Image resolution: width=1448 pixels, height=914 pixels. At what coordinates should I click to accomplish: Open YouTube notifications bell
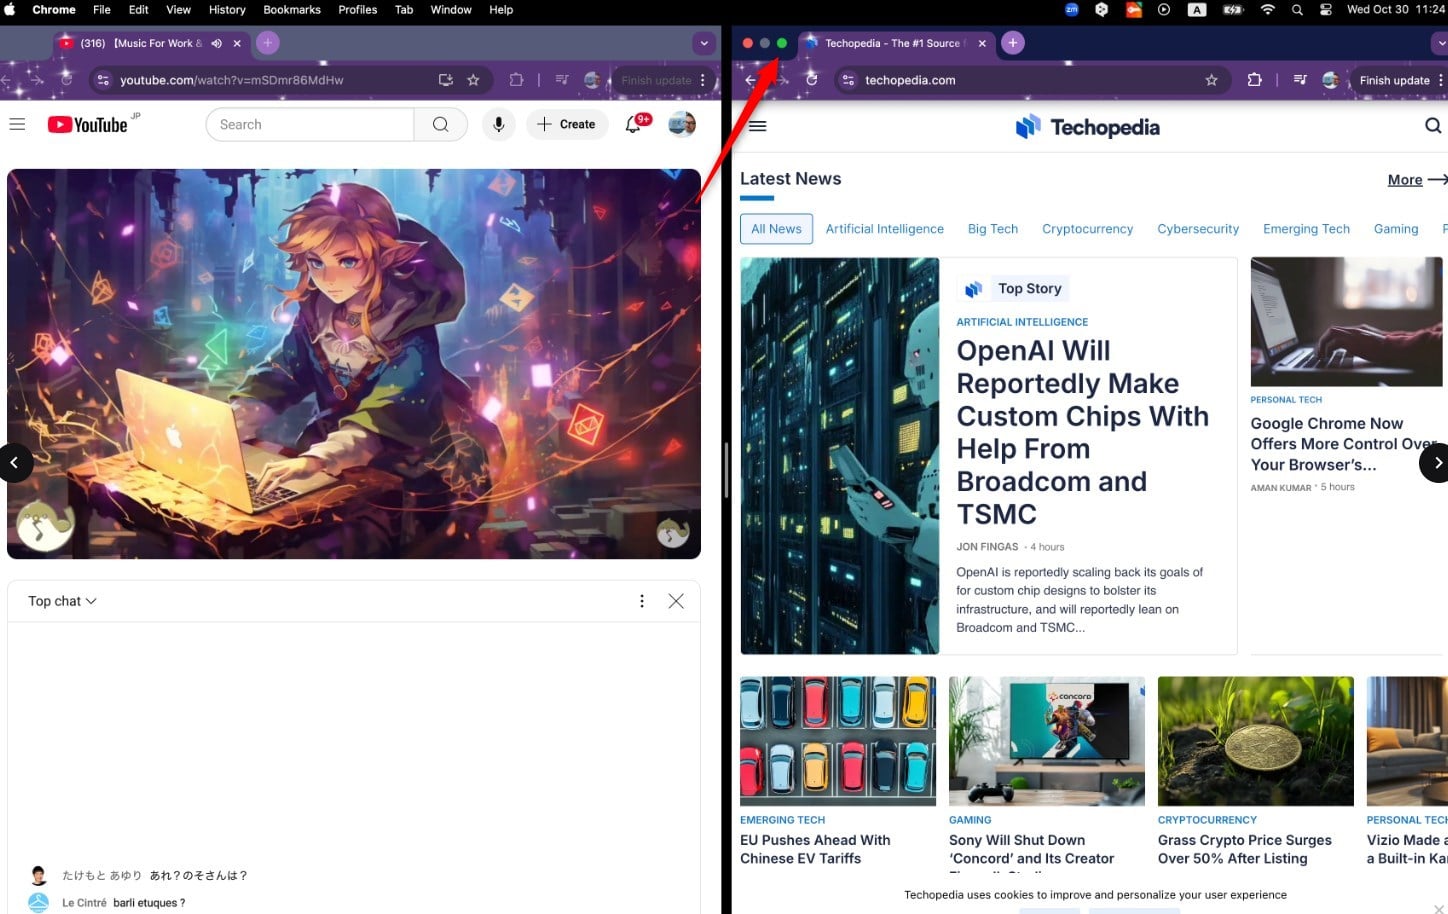(x=633, y=124)
